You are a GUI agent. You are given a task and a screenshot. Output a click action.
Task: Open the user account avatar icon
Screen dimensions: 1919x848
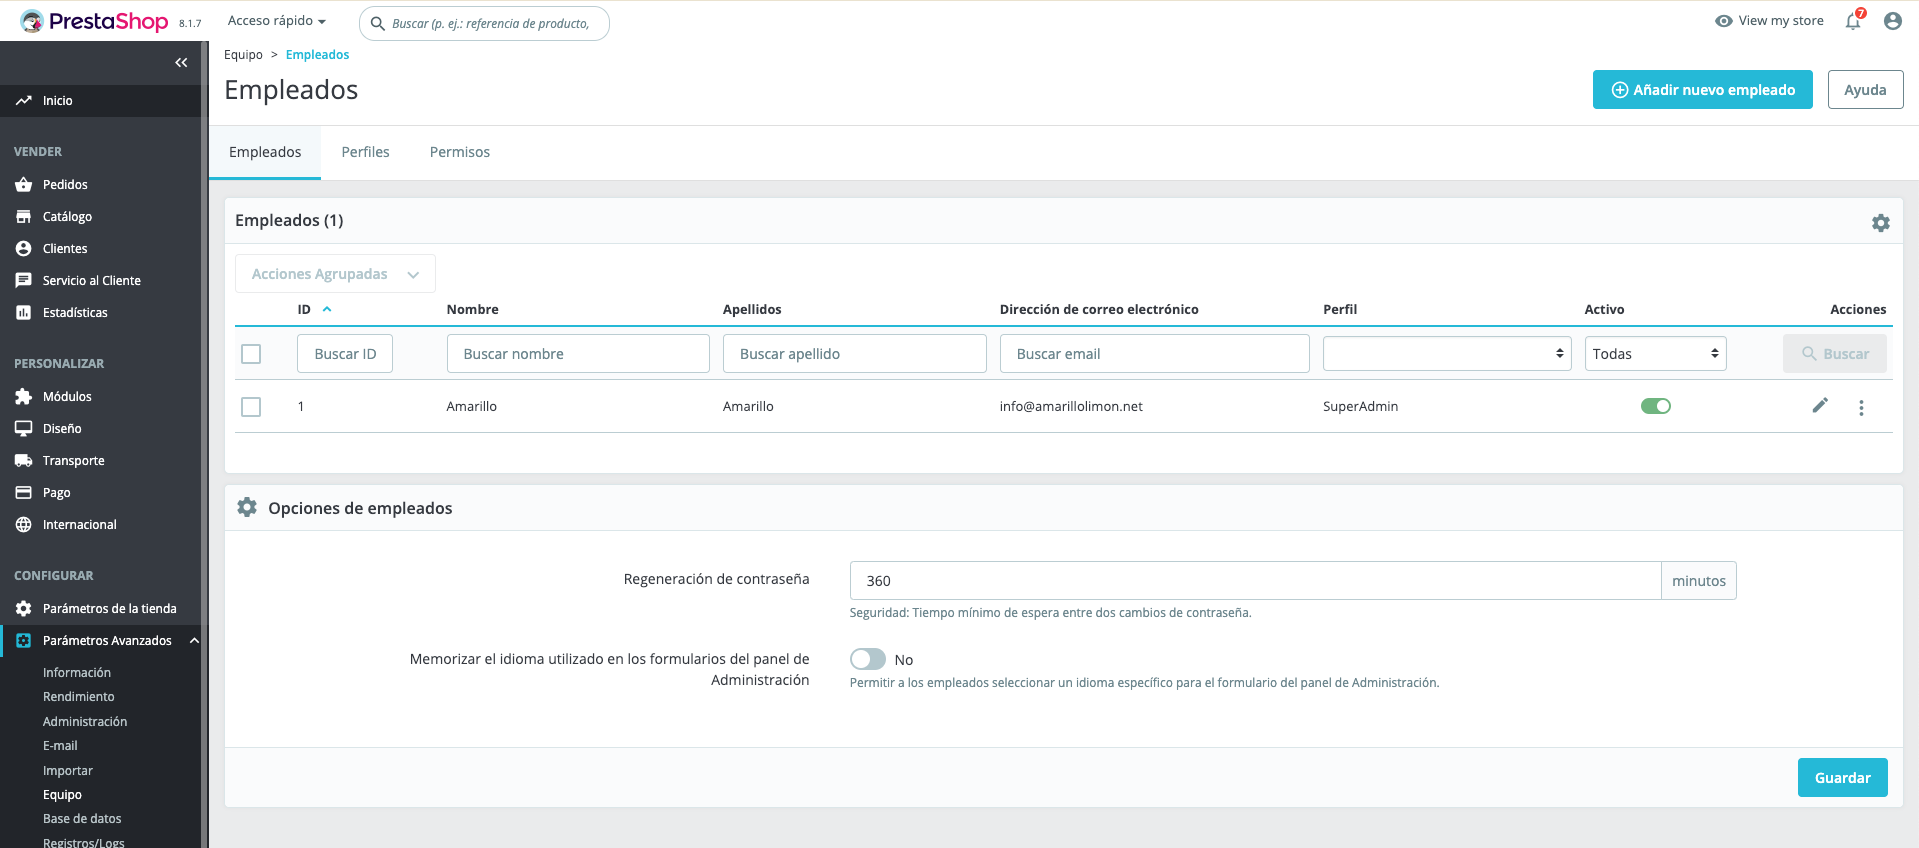coord(1892,21)
